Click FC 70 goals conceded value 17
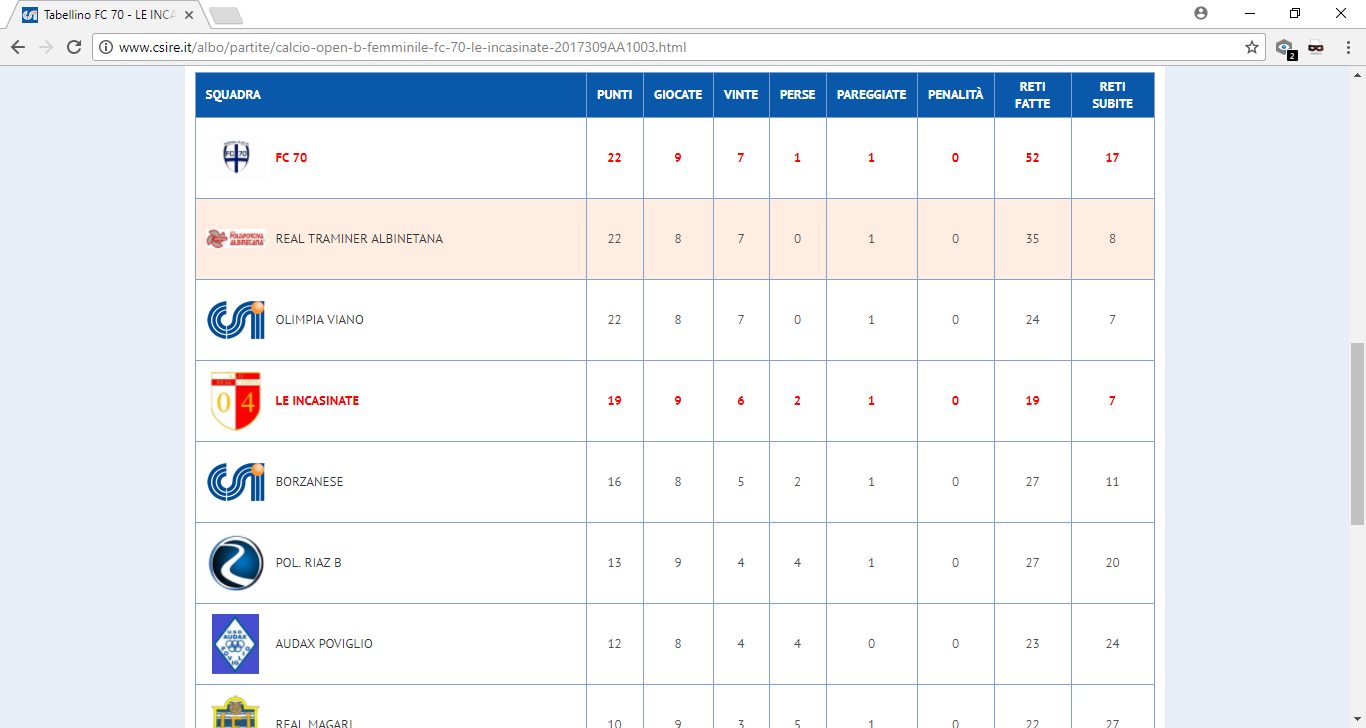The height and width of the screenshot is (728, 1366). pyautogui.click(x=1112, y=158)
